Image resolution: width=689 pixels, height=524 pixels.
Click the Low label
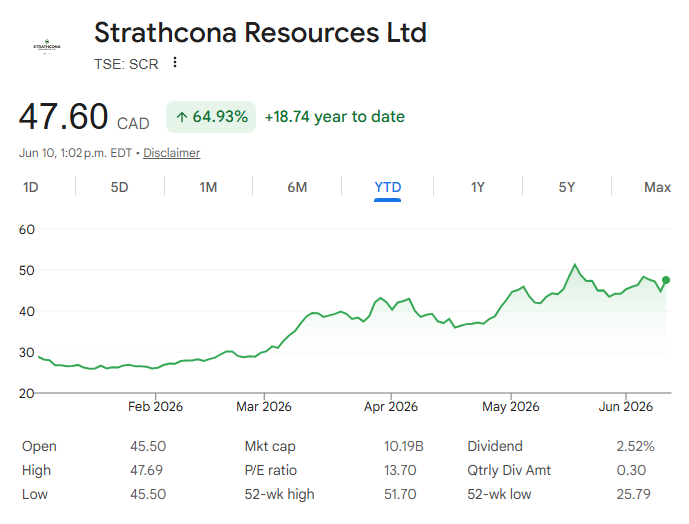click(35, 494)
